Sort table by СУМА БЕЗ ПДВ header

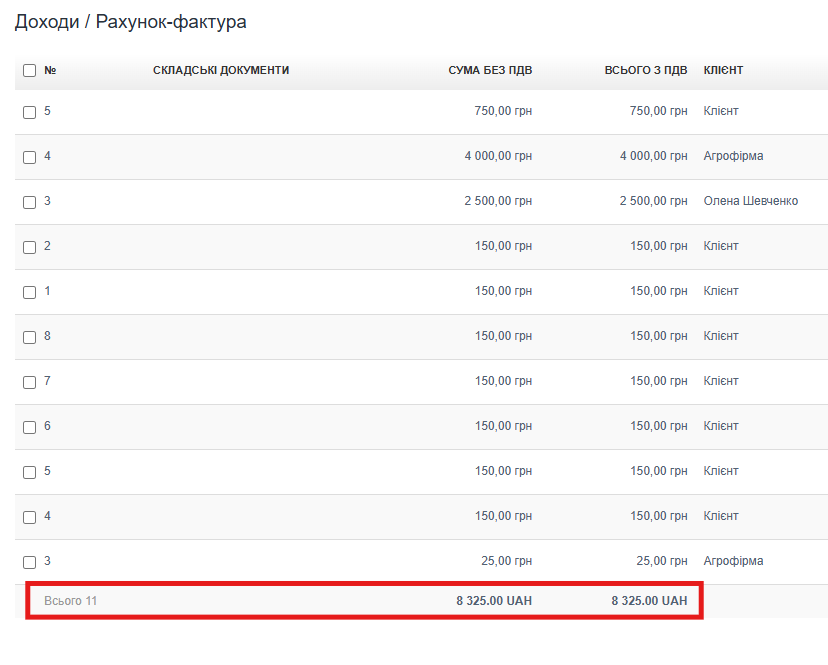tap(490, 71)
